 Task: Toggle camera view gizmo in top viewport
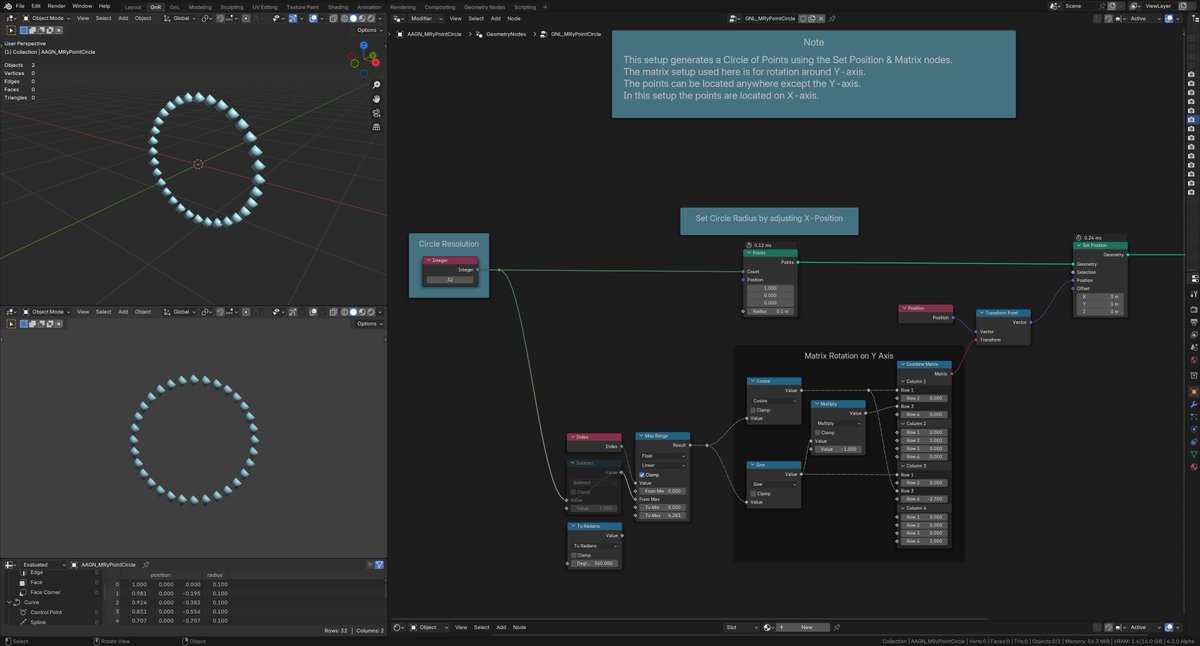pyautogui.click(x=377, y=113)
